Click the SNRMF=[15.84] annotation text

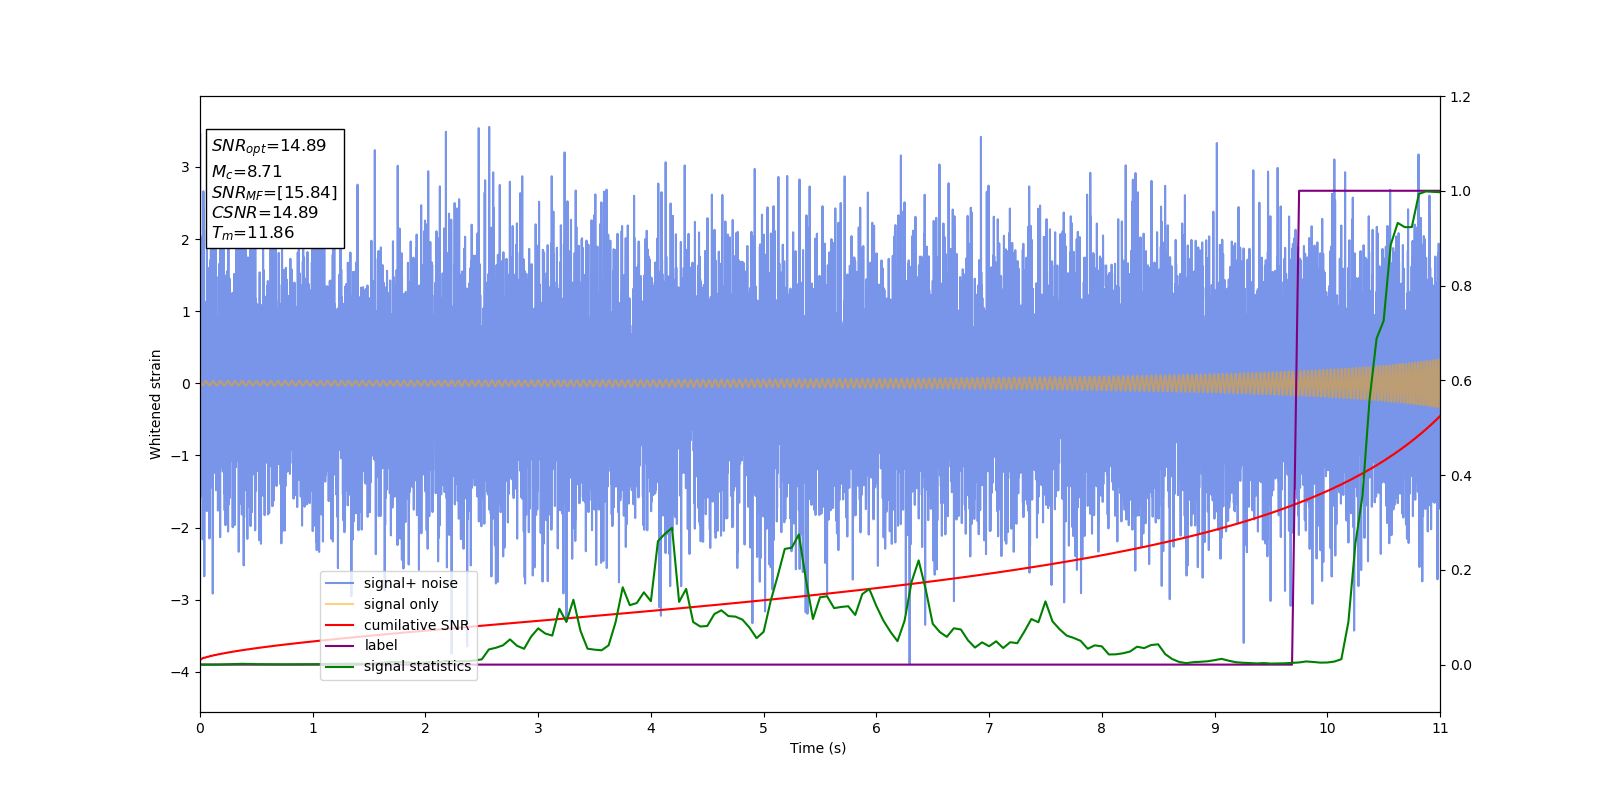[274, 193]
